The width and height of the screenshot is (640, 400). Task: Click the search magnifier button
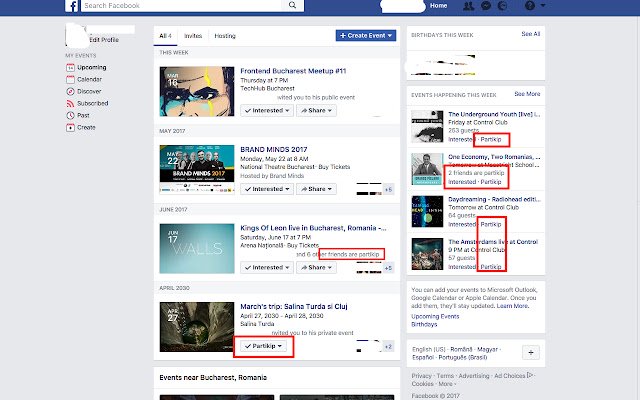(x=292, y=5)
